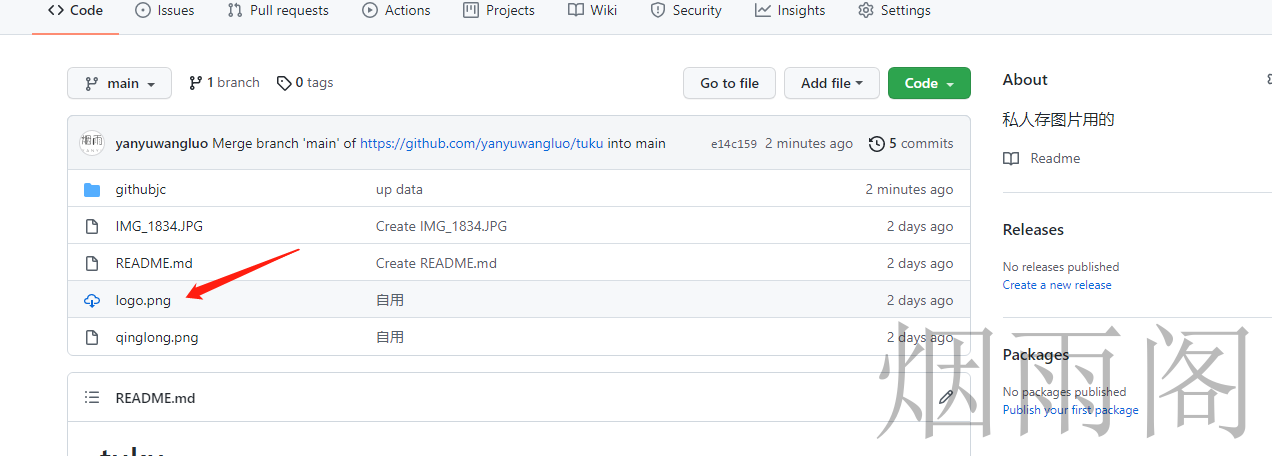View the 0 tags link
The image size is (1272, 456).
click(305, 82)
